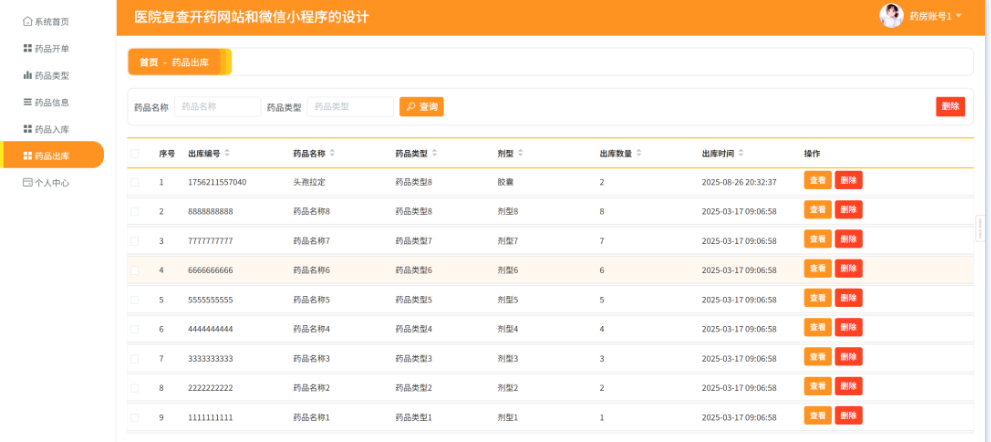The width and height of the screenshot is (991, 442).
Task: Click the 首页 breadcrumb link
Action: click(x=149, y=62)
